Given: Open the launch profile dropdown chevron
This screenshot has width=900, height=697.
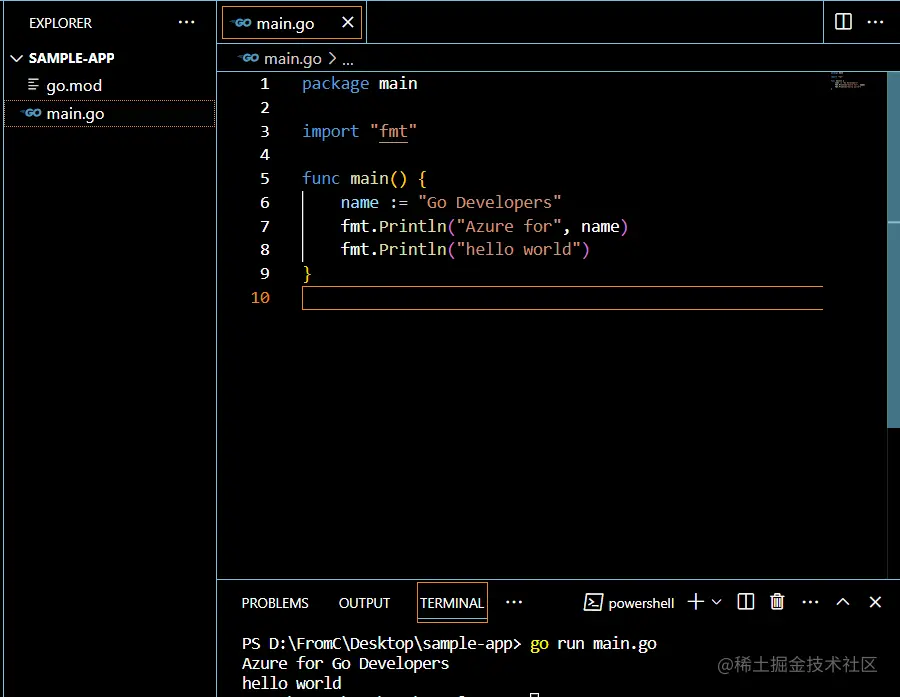Looking at the screenshot, I should (x=716, y=602).
